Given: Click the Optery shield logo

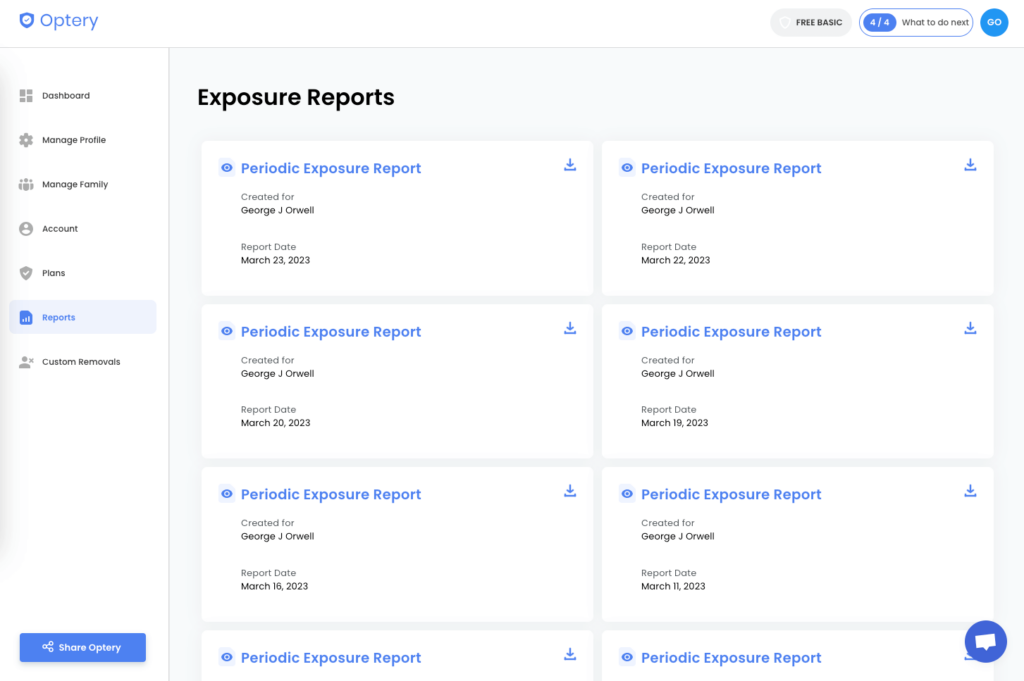Looking at the screenshot, I should (27, 20).
